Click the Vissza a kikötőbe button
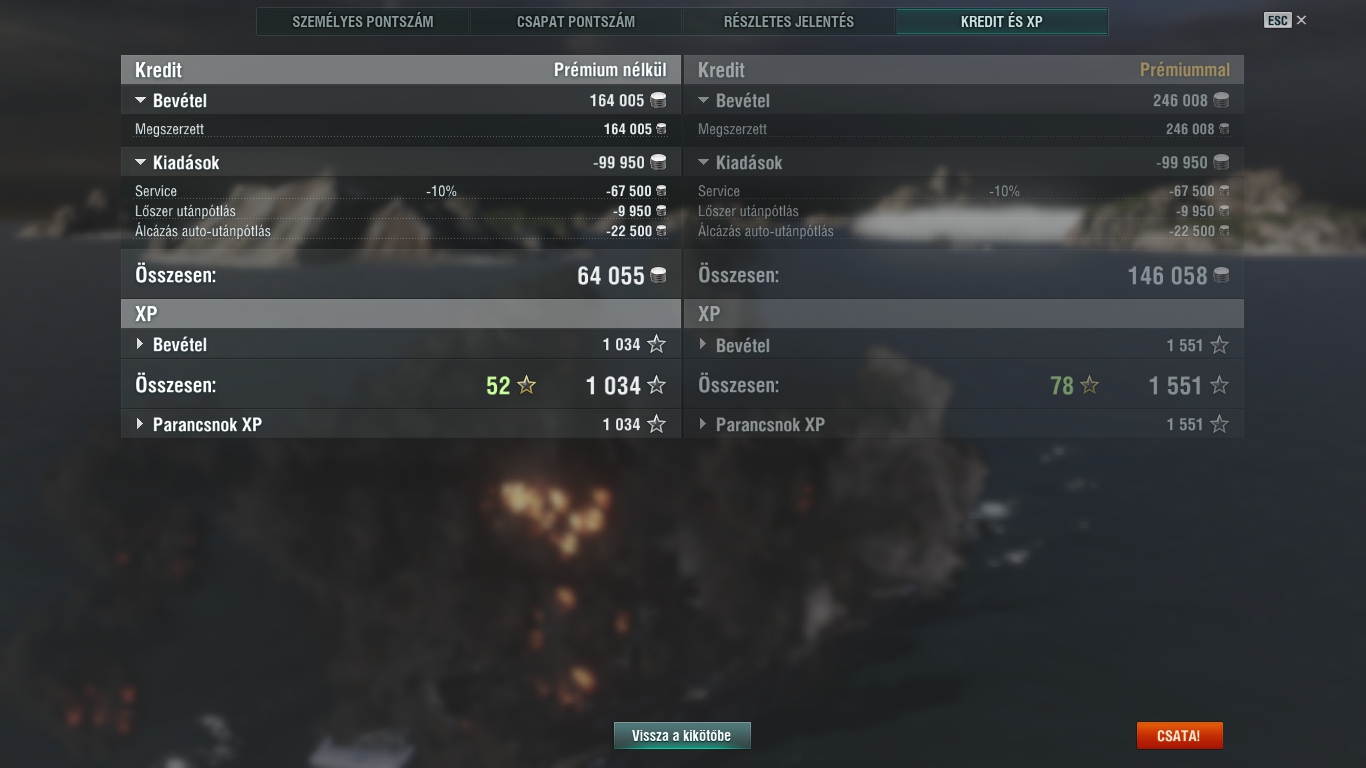The image size is (1366, 768). click(x=682, y=736)
